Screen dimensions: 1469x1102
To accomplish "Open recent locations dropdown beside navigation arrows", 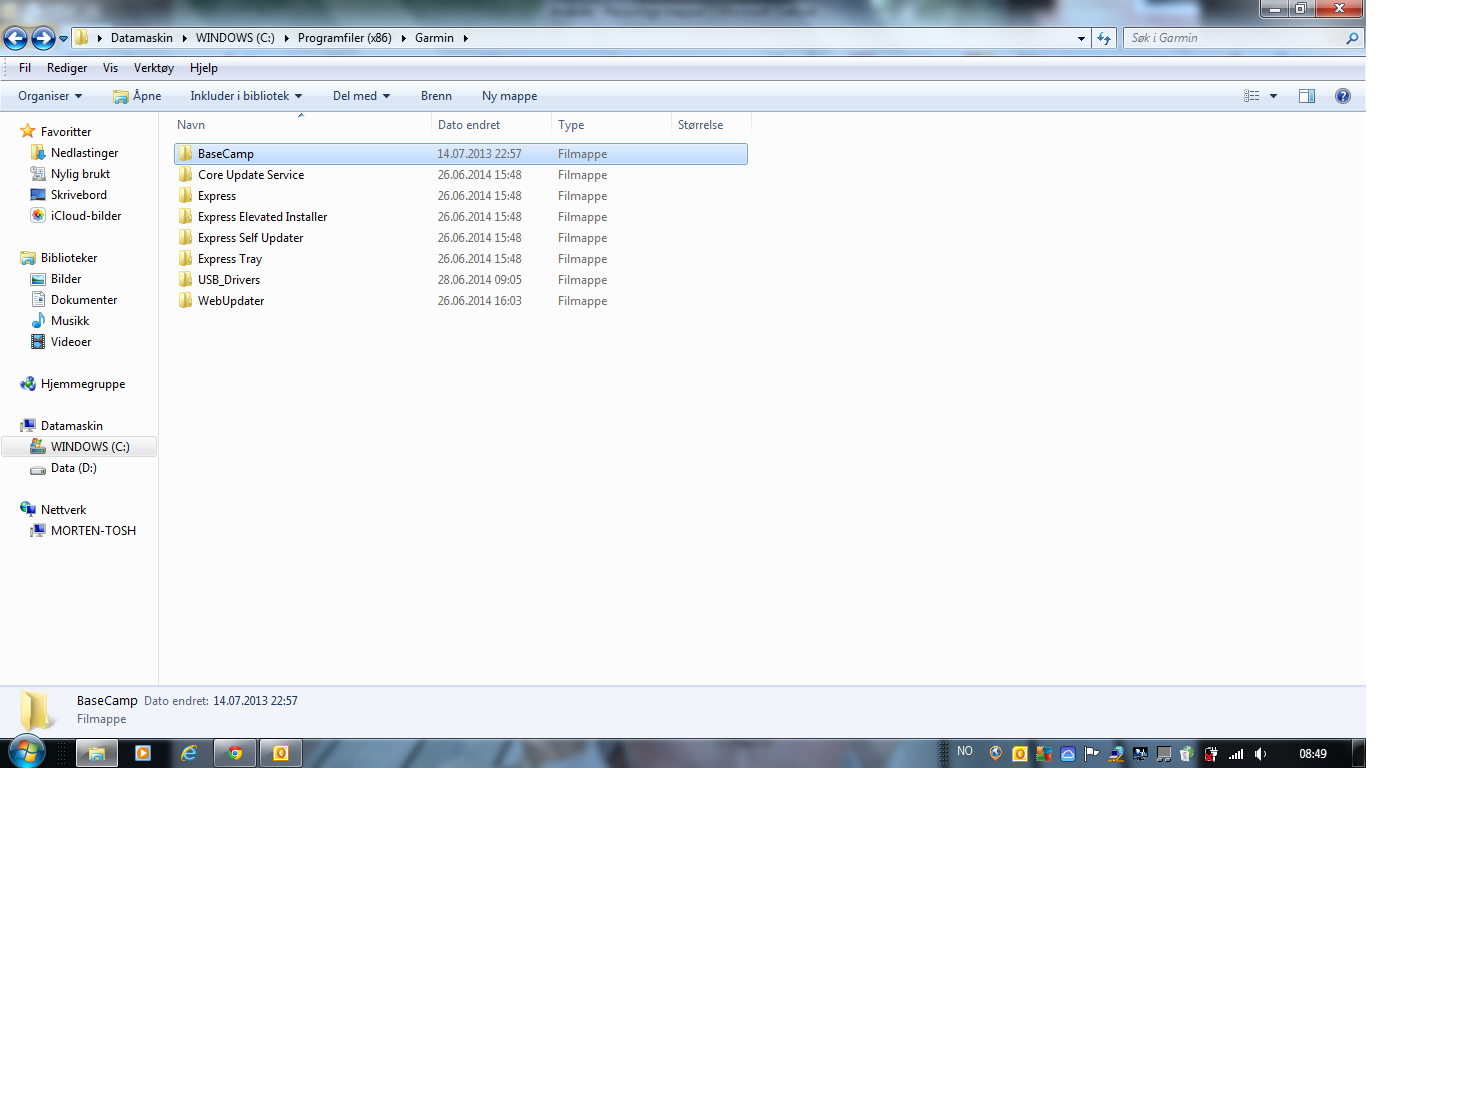I will click(x=63, y=39).
